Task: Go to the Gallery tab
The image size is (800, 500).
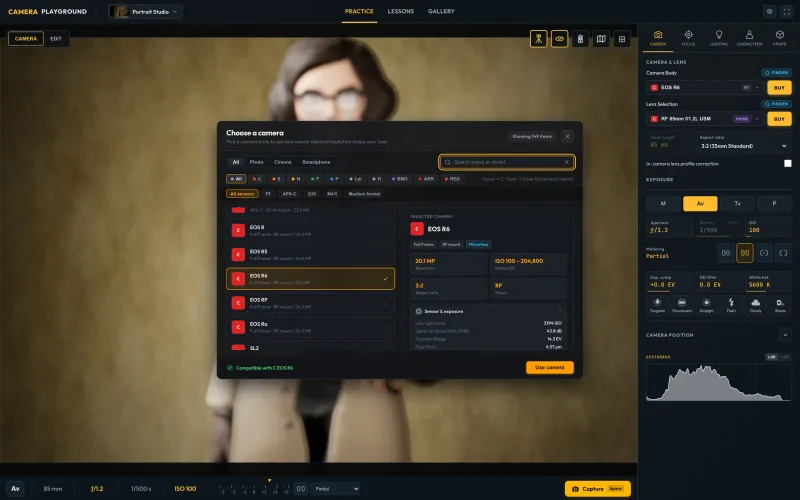Action: (x=441, y=11)
